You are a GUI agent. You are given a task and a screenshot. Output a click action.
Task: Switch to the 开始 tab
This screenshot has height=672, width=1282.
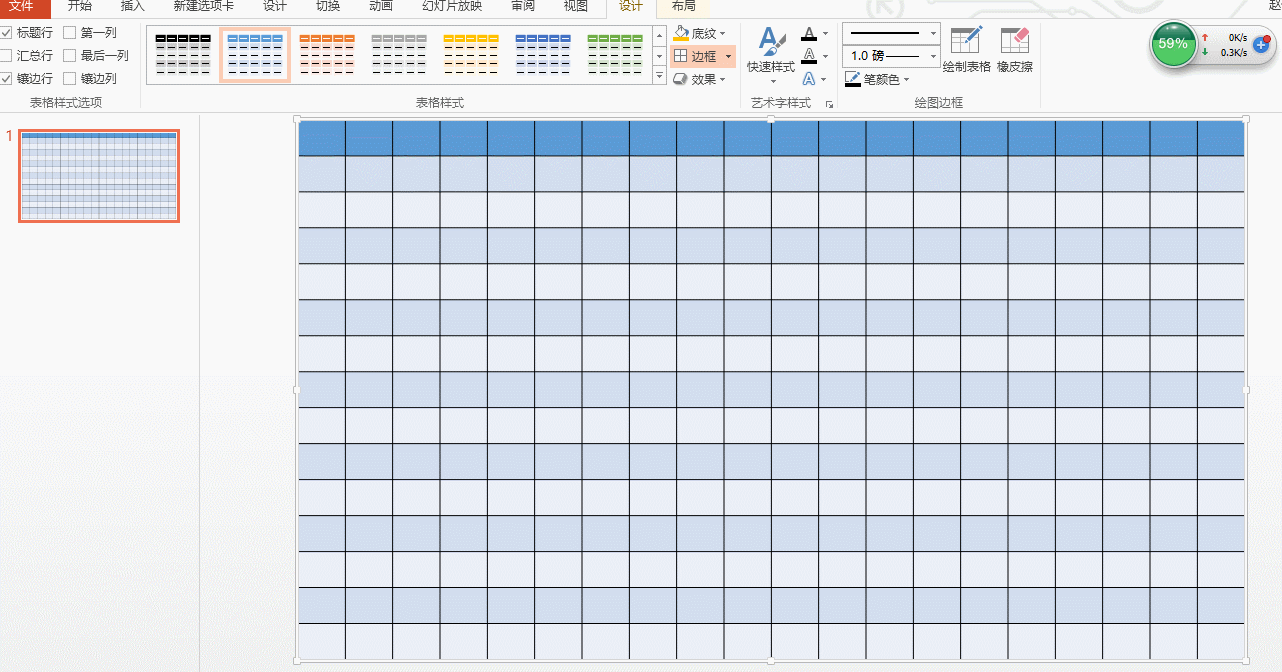click(80, 6)
